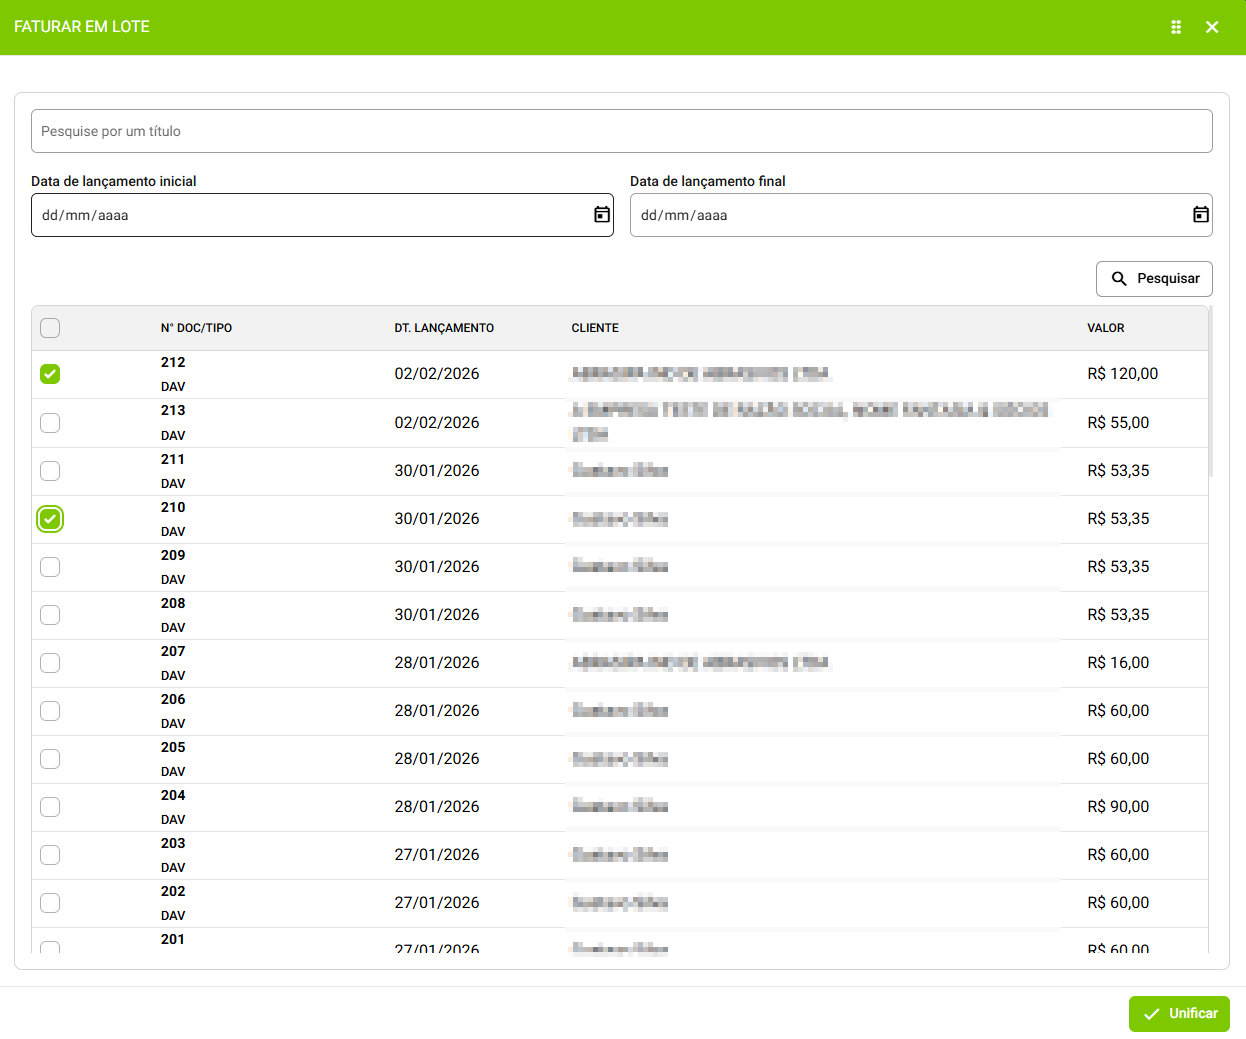Open calendar picker for final launch date
1246x1039 pixels.
tap(1200, 215)
